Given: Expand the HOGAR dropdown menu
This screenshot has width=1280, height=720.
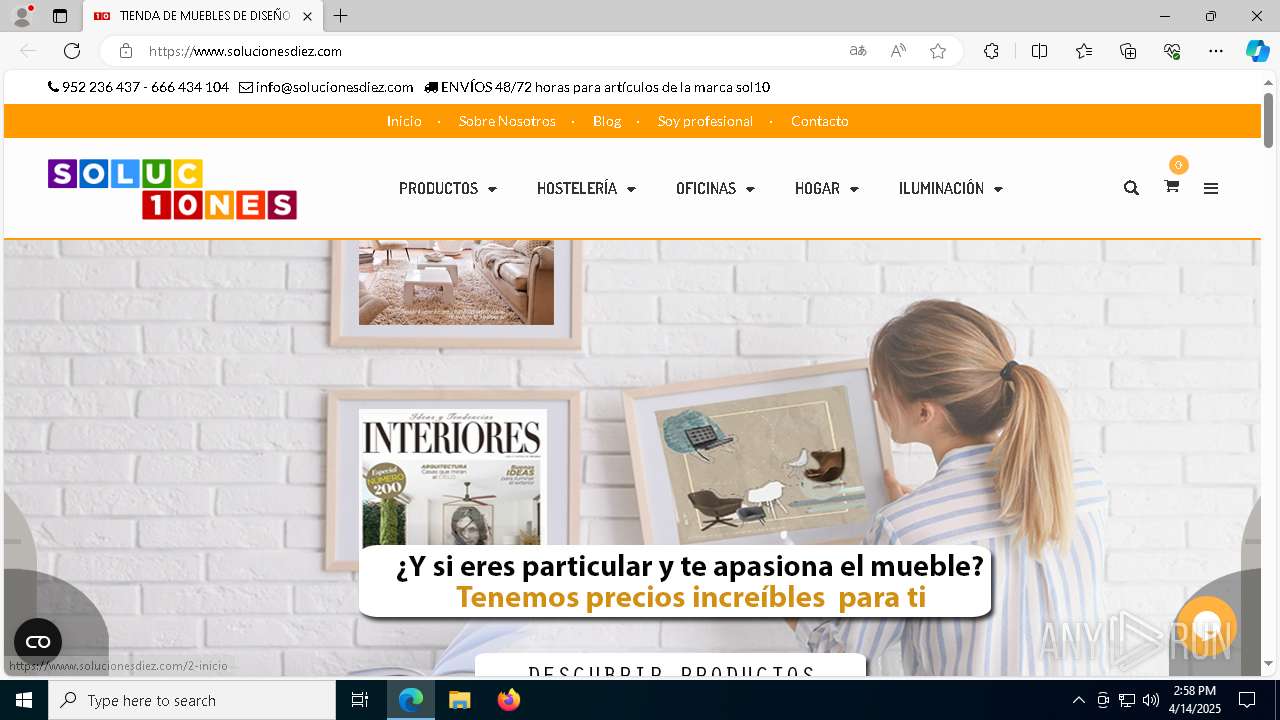Looking at the screenshot, I should pyautogui.click(x=827, y=188).
